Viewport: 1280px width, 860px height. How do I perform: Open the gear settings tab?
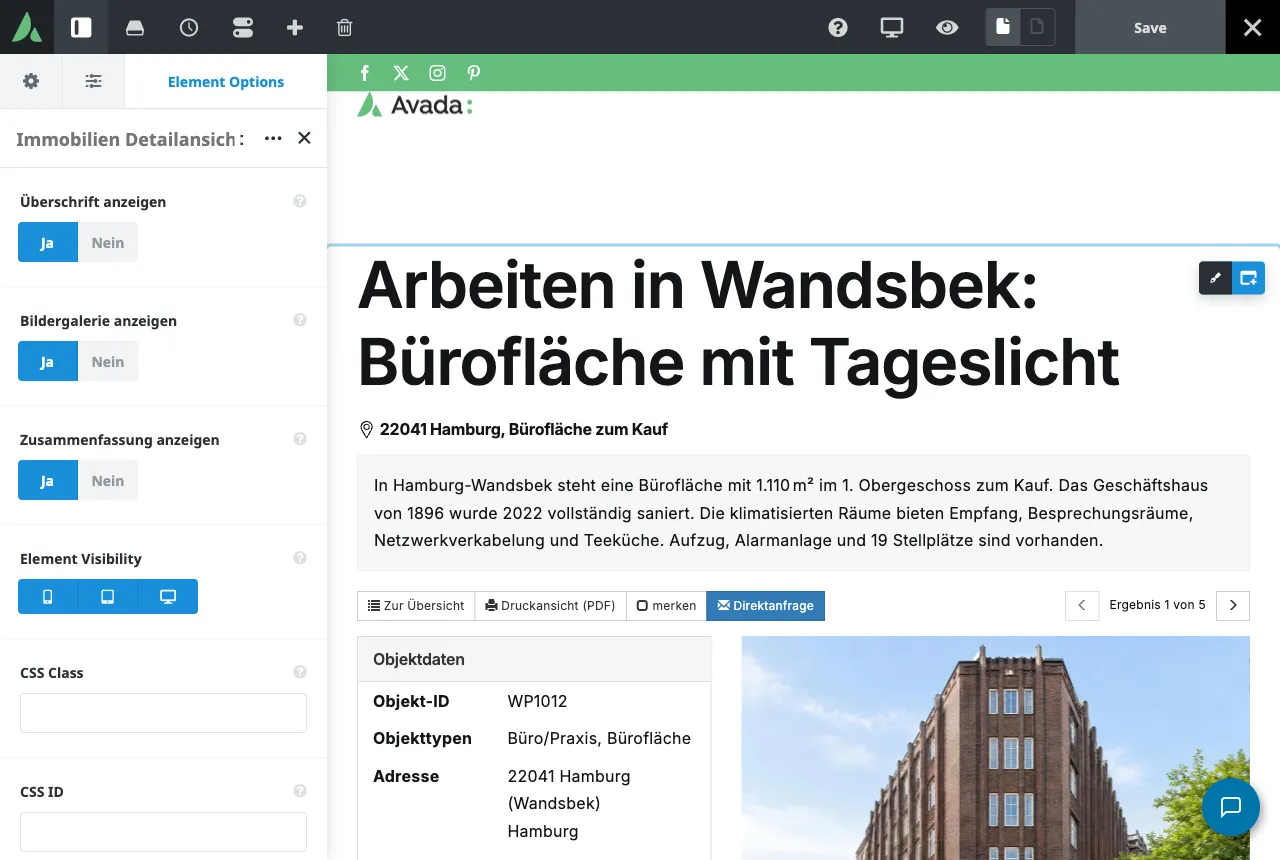pos(31,81)
